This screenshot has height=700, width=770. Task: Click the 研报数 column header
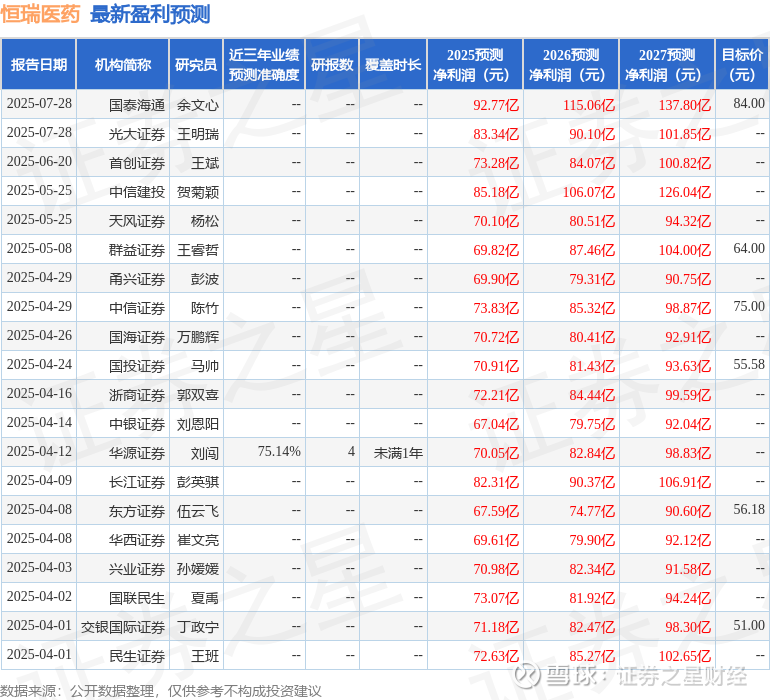click(332, 65)
